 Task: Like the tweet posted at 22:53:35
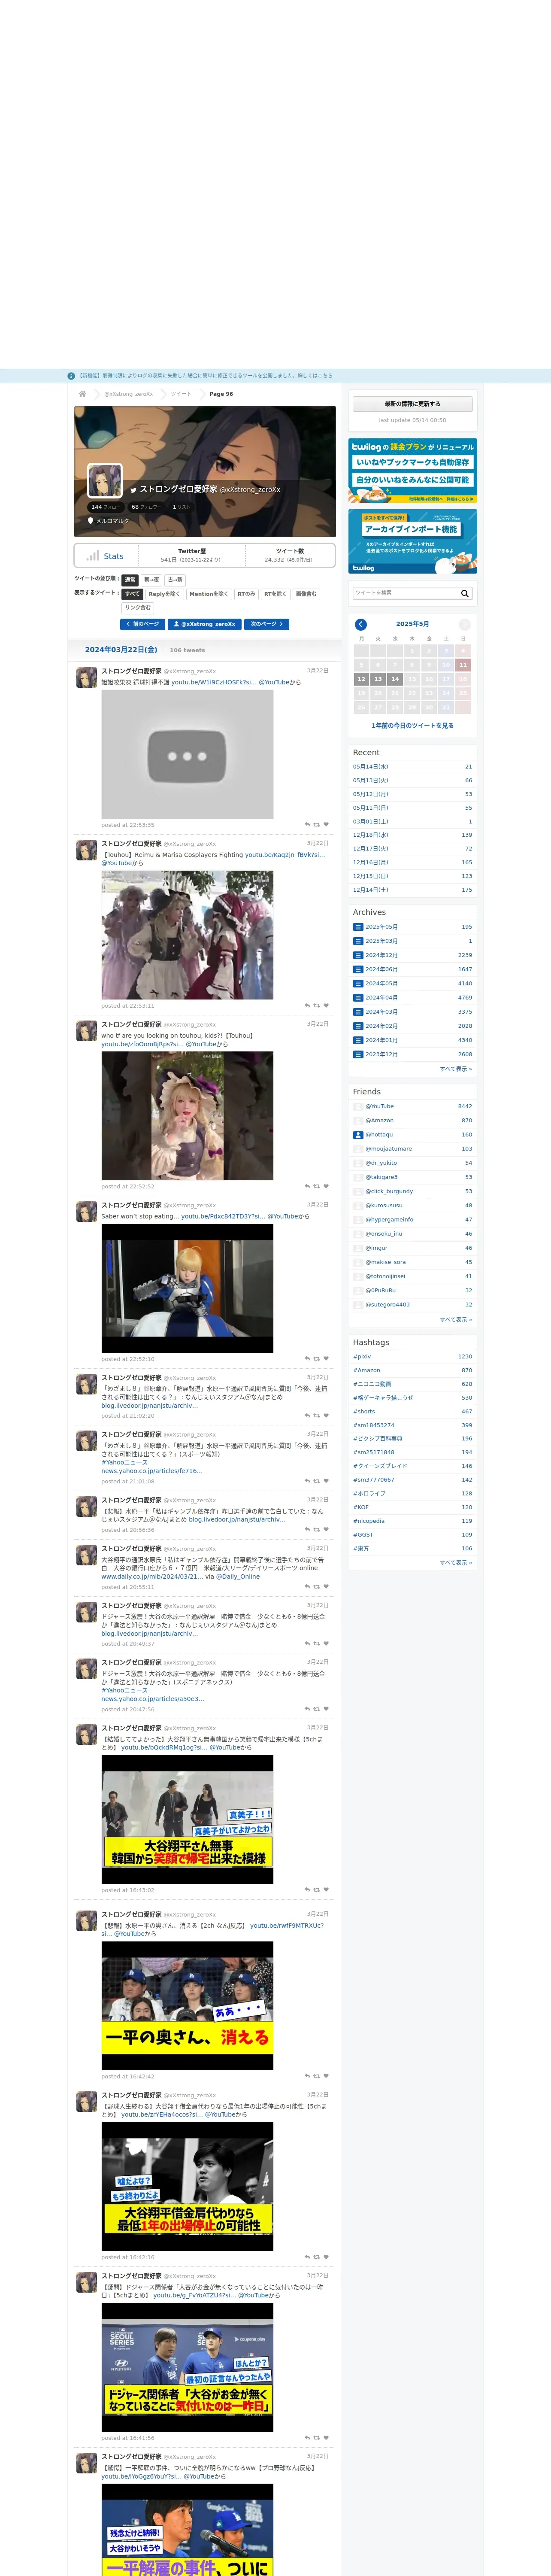(326, 825)
